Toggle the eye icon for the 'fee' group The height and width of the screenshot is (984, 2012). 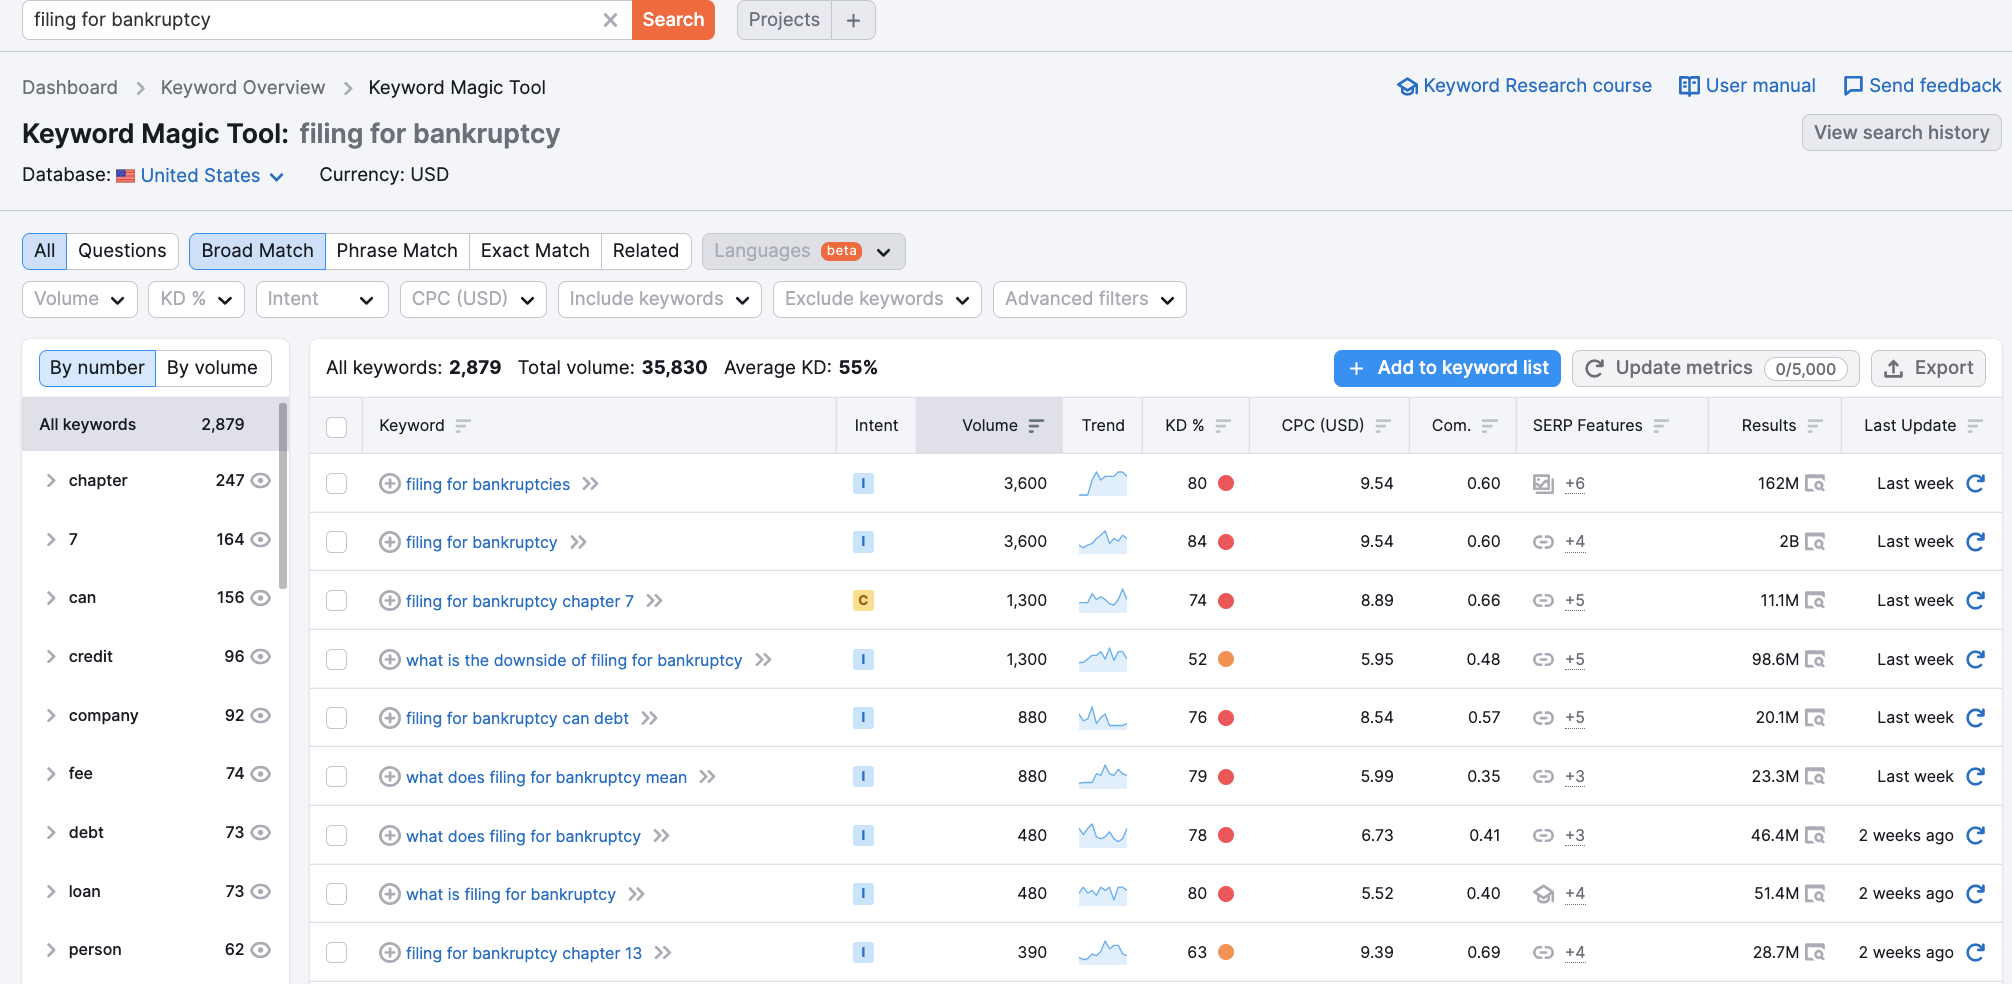click(260, 774)
